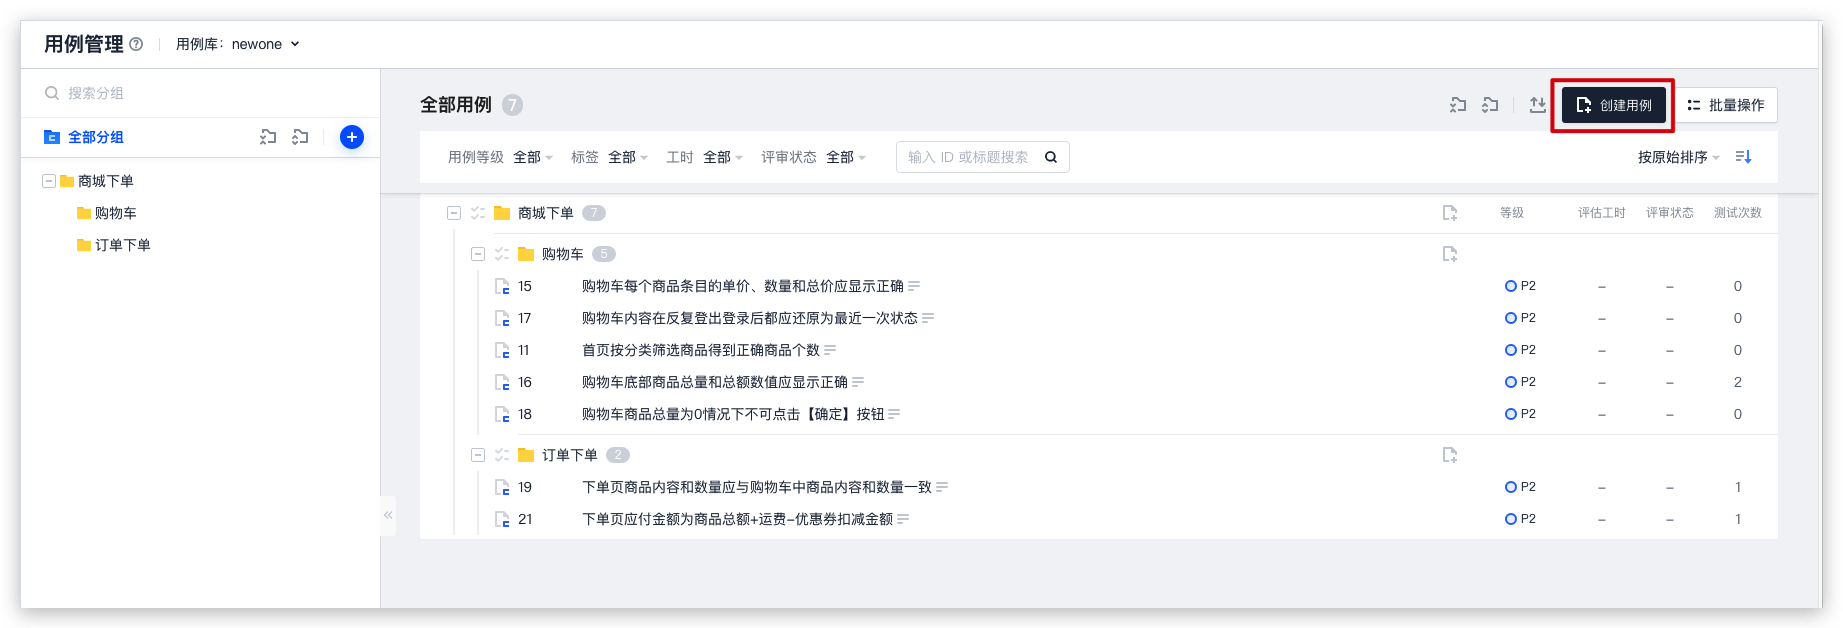Collapse 商城下单 node in the sidebar tree
This screenshot has width=1843, height=628.
point(48,181)
